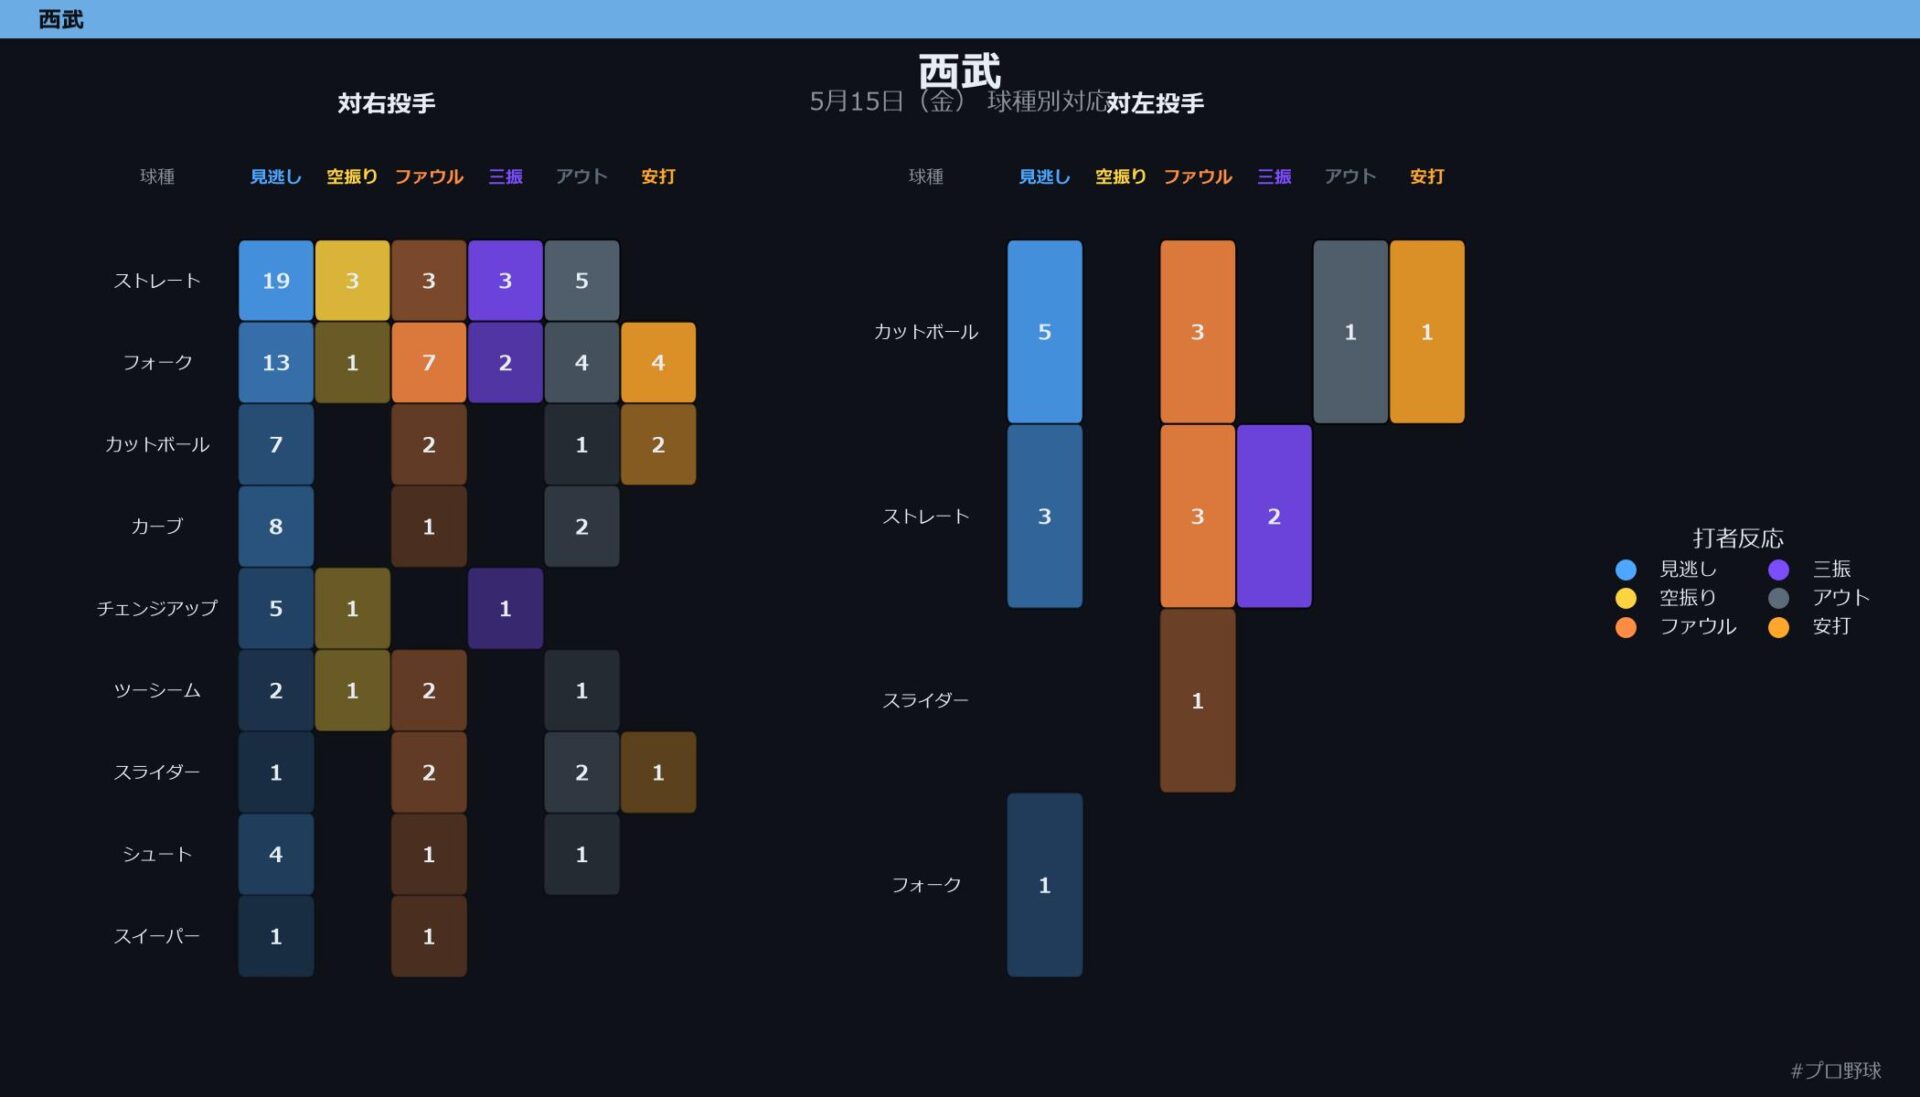
Task: Click the 打者反応 legend title
Action: [x=1738, y=538]
